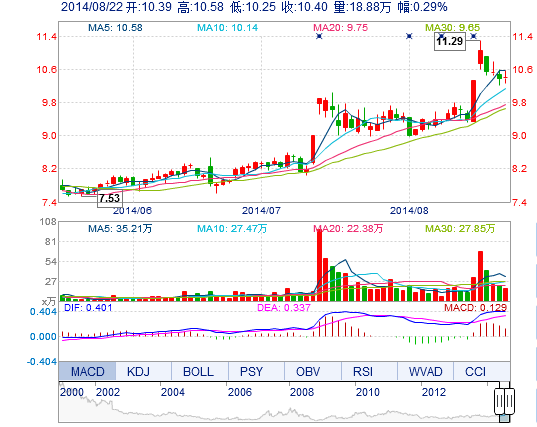Click year 2004 on overview timeline
Viewport: 537px width, 427px height.
coord(173,392)
